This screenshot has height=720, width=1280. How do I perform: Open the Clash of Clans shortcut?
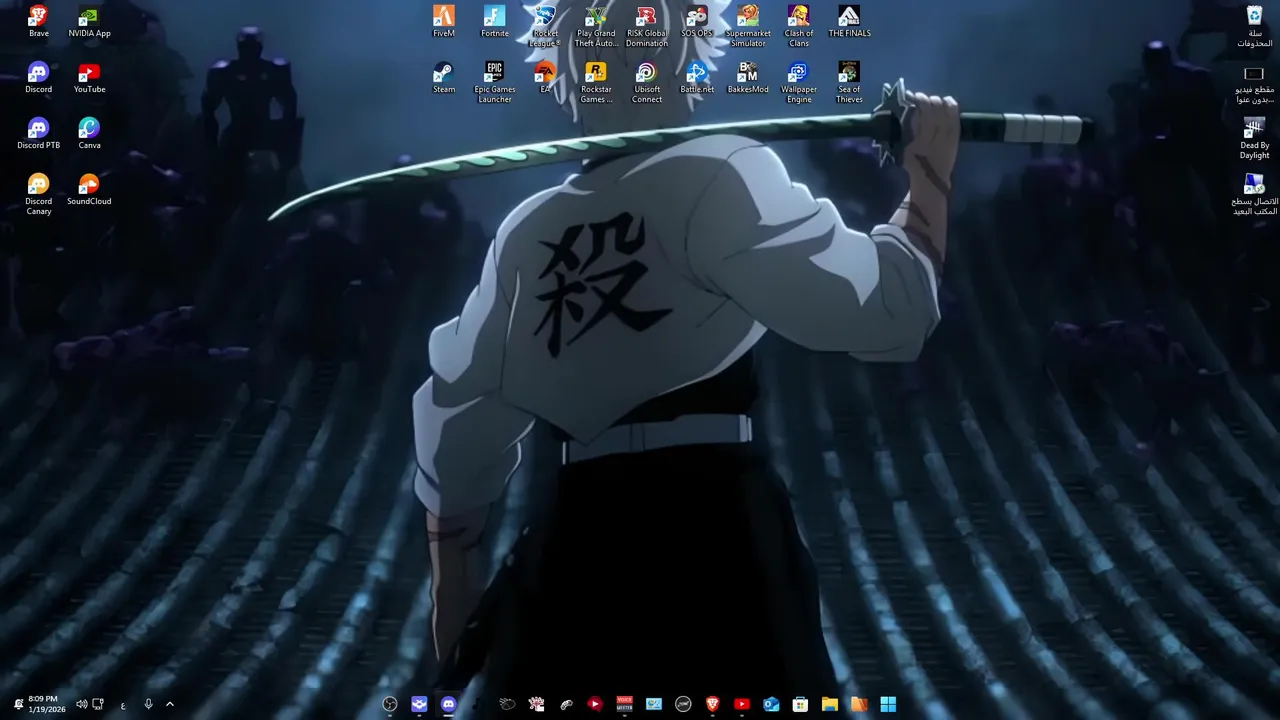798,27
